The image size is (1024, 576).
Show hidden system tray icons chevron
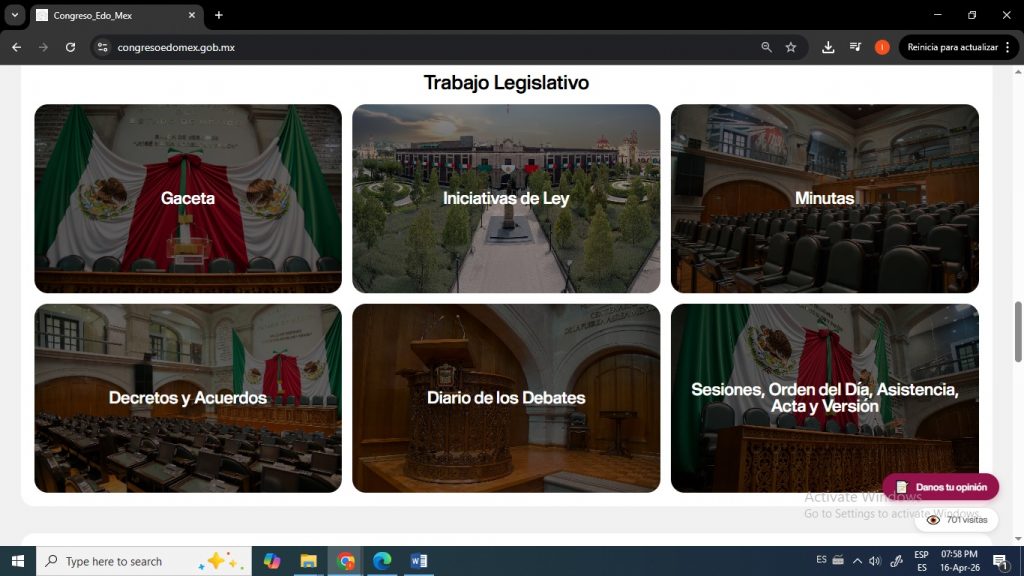pyautogui.click(x=857, y=561)
